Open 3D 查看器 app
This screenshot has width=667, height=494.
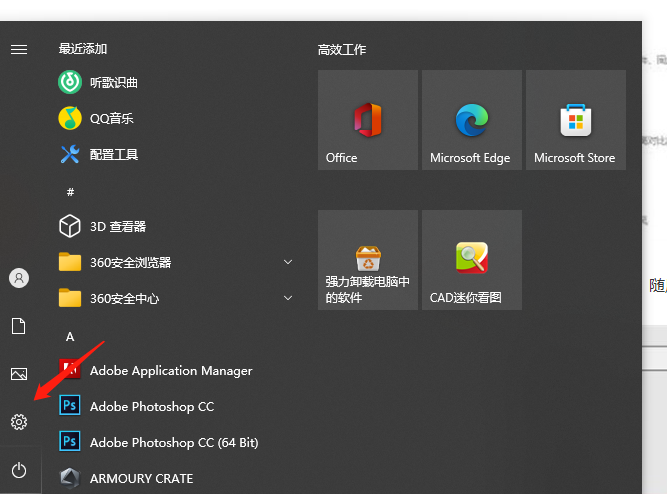coord(117,226)
